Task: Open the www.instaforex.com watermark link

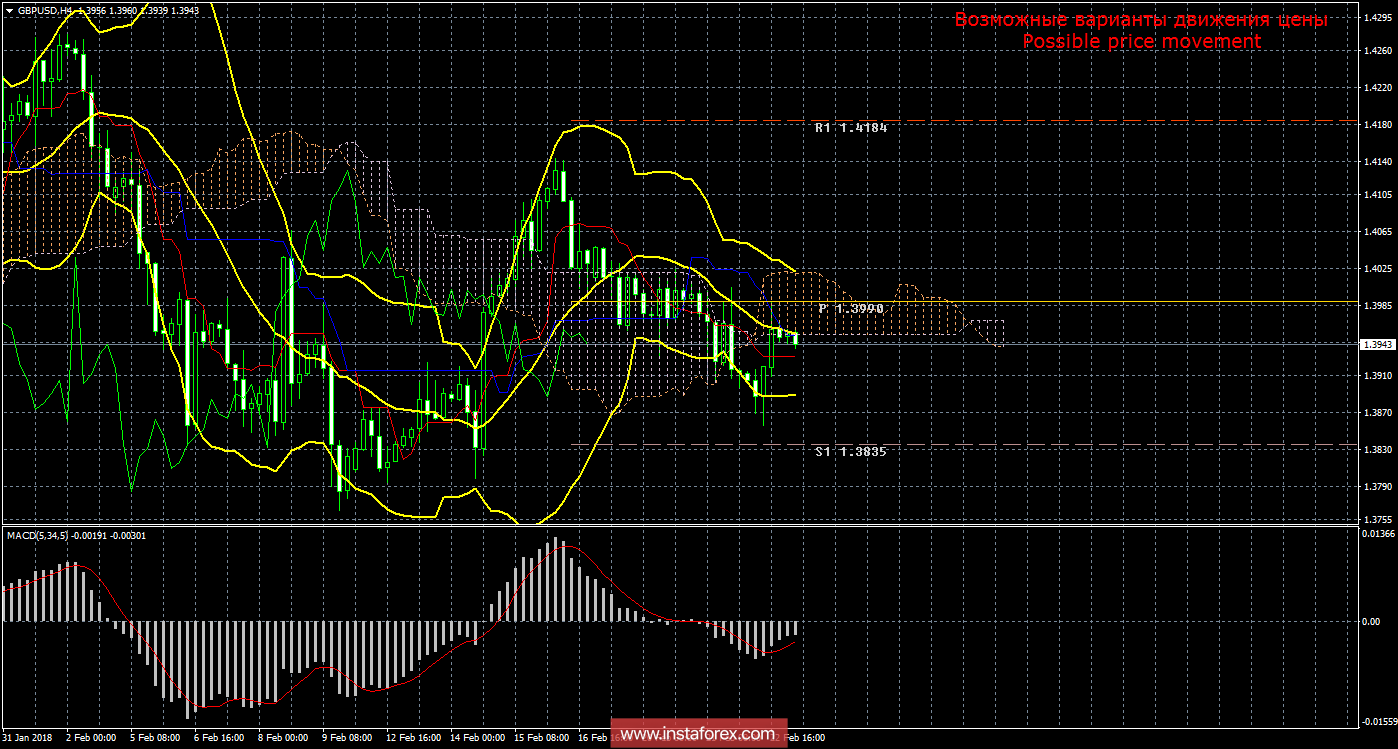Action: pos(699,735)
